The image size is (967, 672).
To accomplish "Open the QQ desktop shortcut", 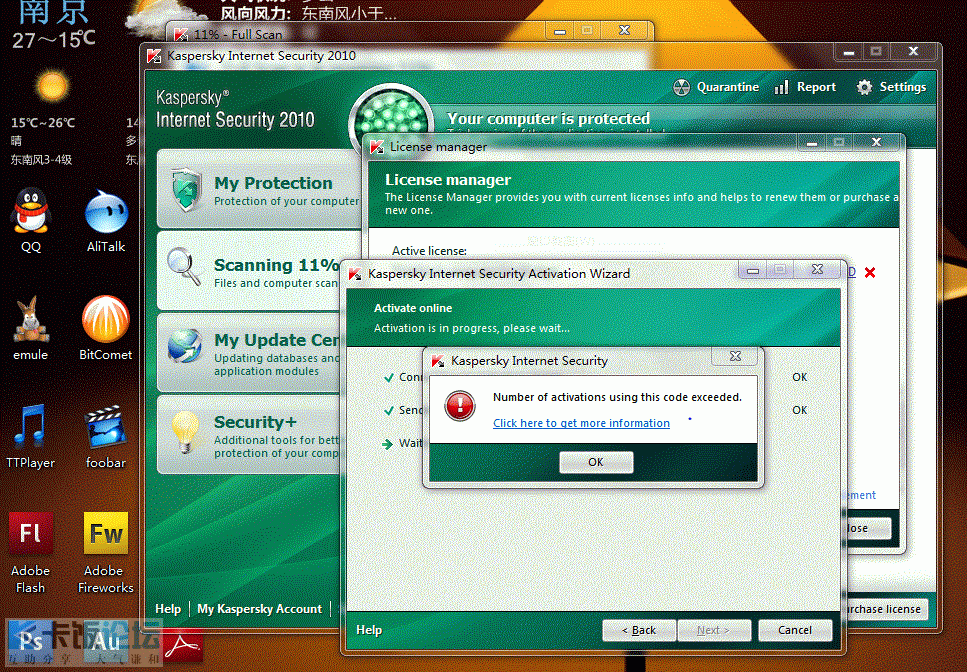I will point(31,220).
